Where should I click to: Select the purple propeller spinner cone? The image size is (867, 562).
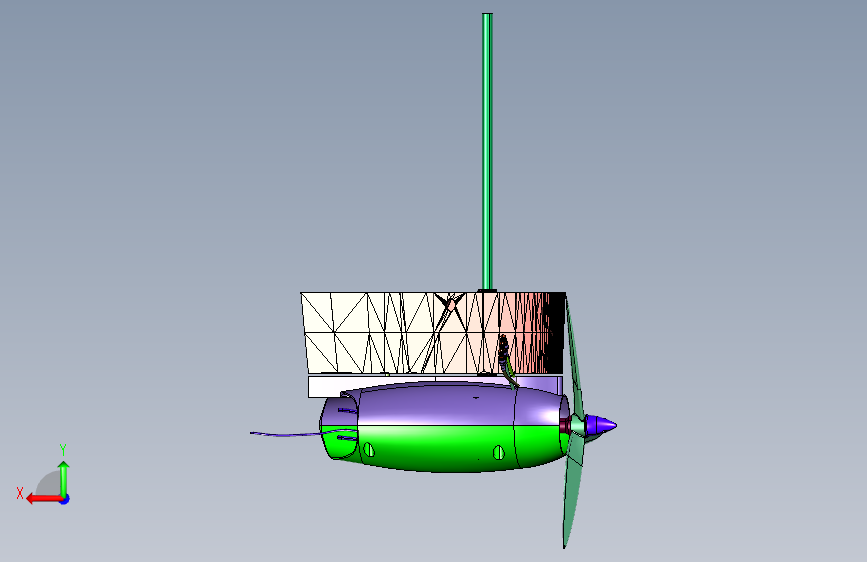[600, 425]
